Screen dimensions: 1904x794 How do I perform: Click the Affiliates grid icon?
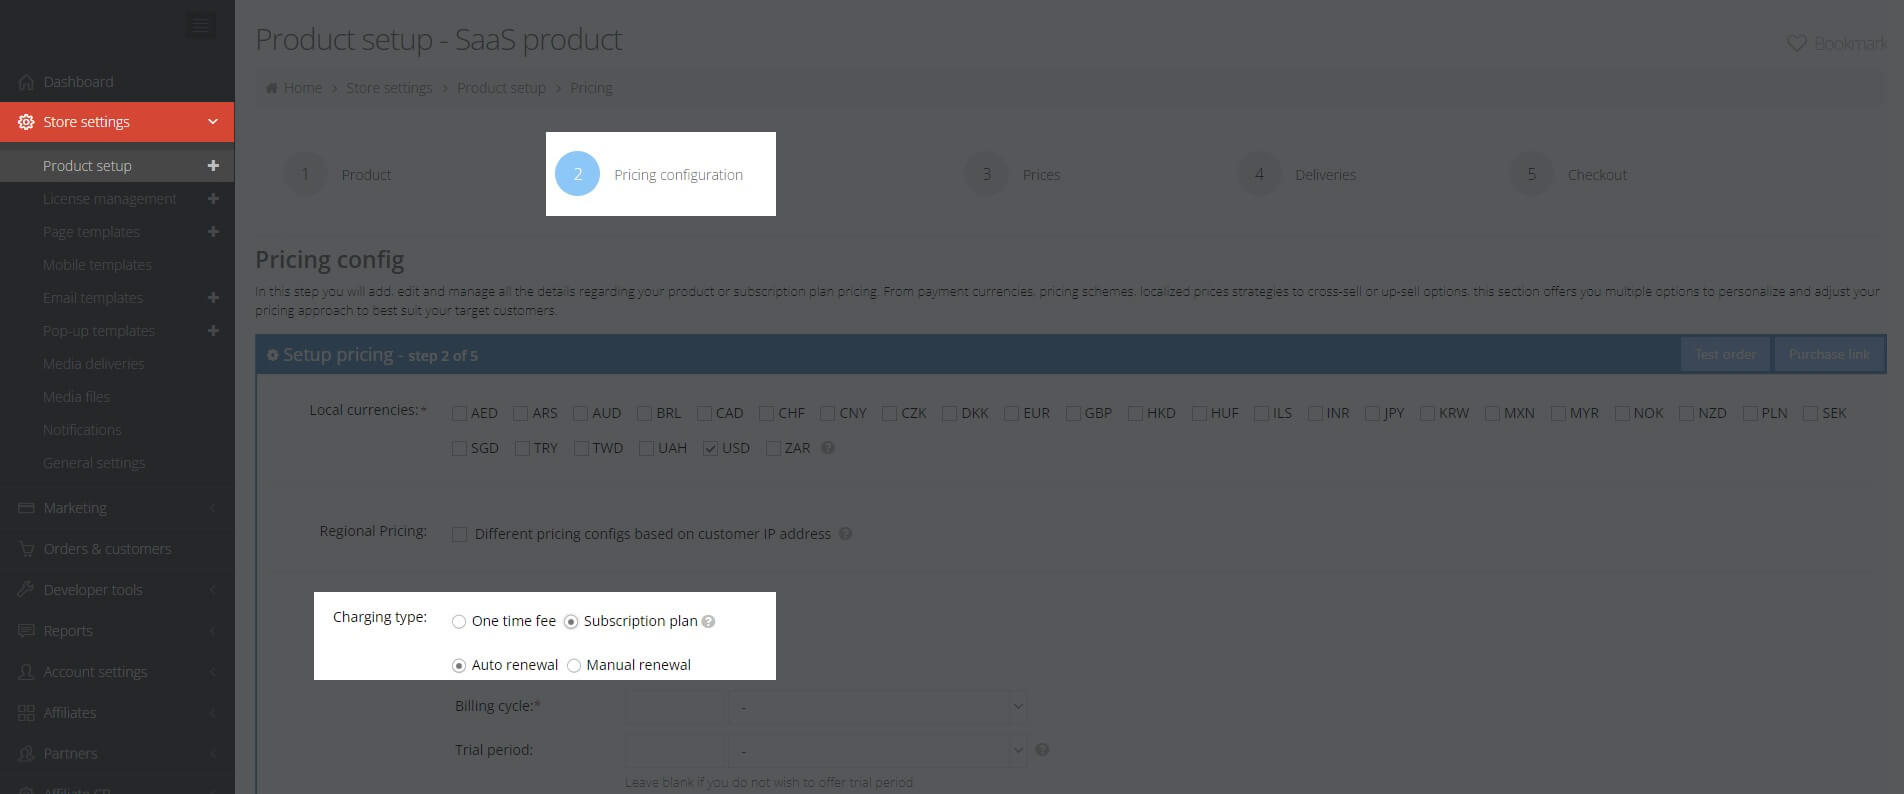tap(26, 713)
